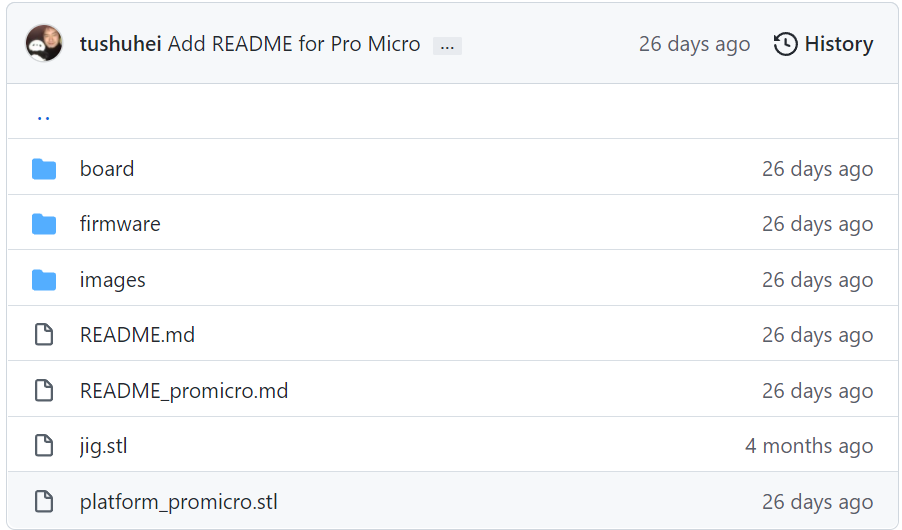Screen dimensions: 902x530
Task: Go to parent directory link
Action: [43, 114]
